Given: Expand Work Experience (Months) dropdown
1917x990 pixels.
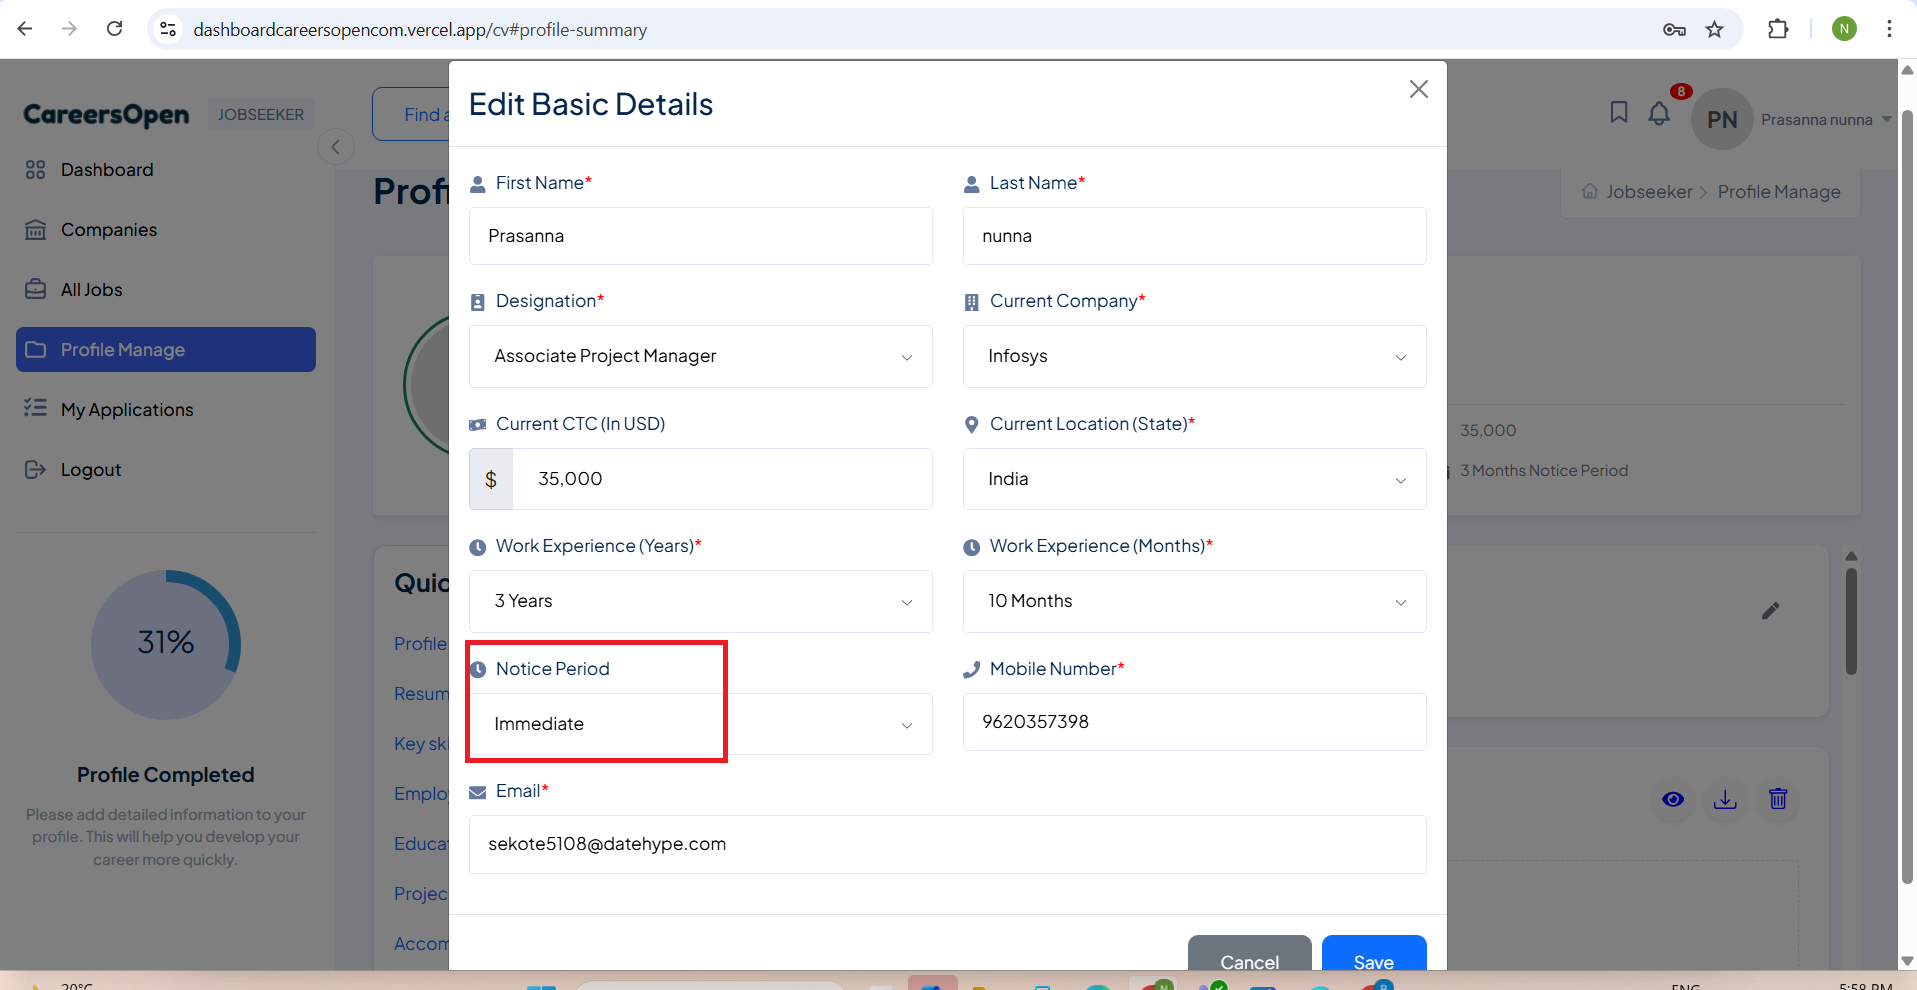Looking at the screenshot, I should pyautogui.click(x=1194, y=601).
